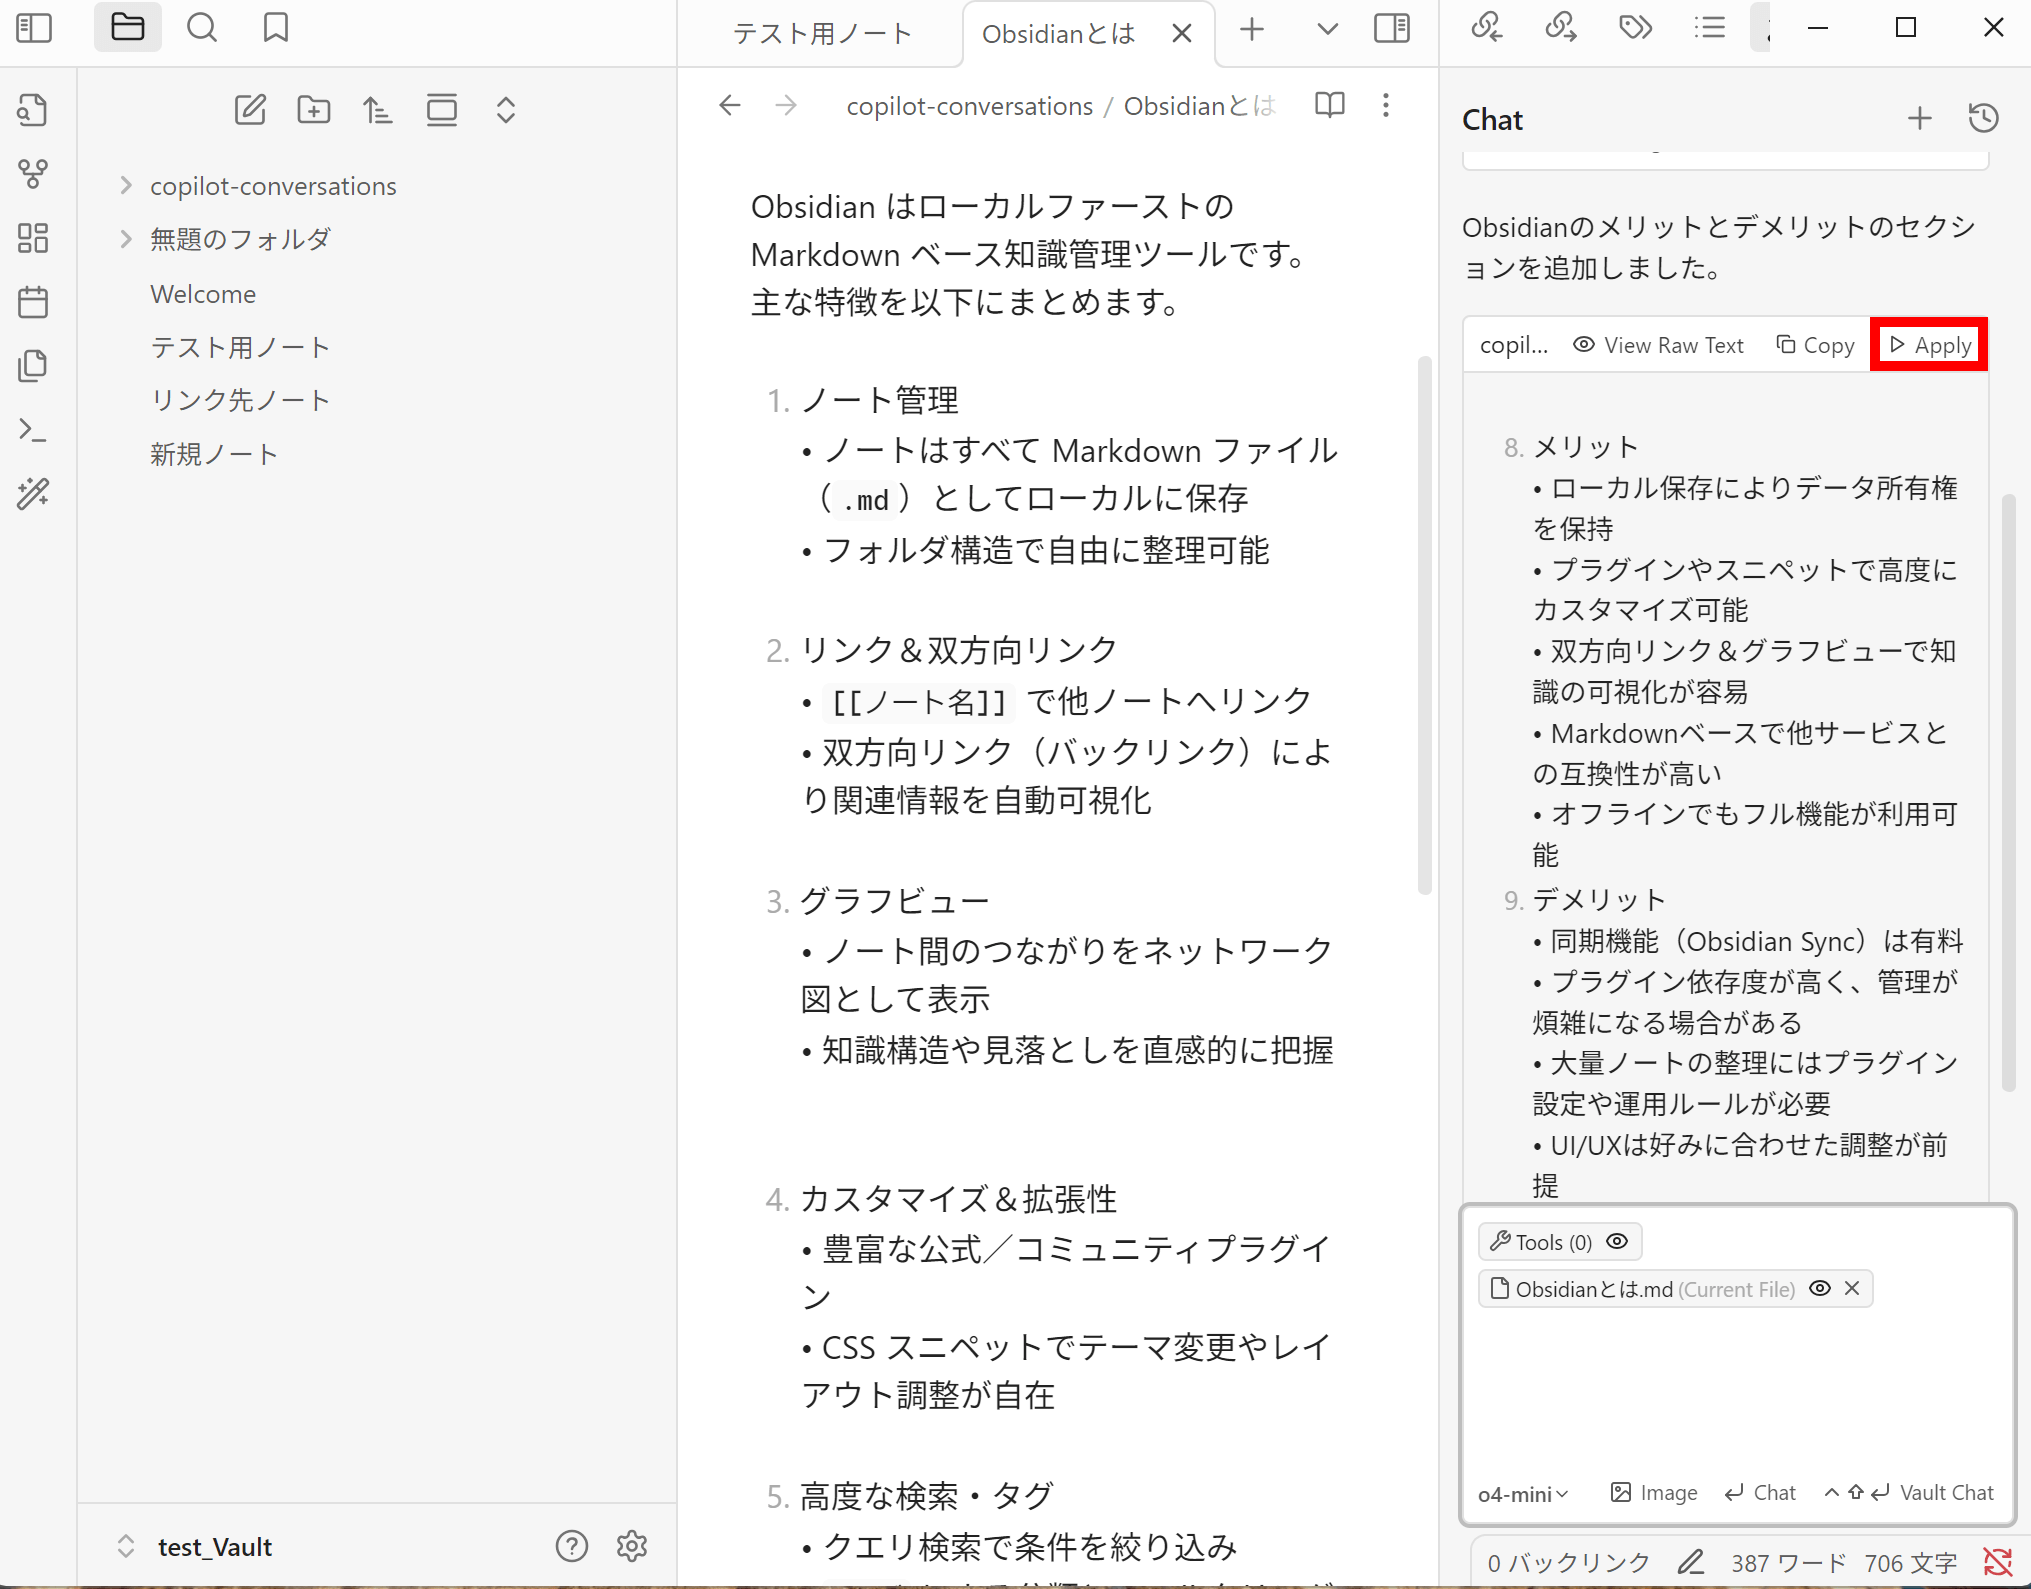This screenshot has height=1589, width=2031.
Task: Open the Welcome note
Action: (x=203, y=294)
